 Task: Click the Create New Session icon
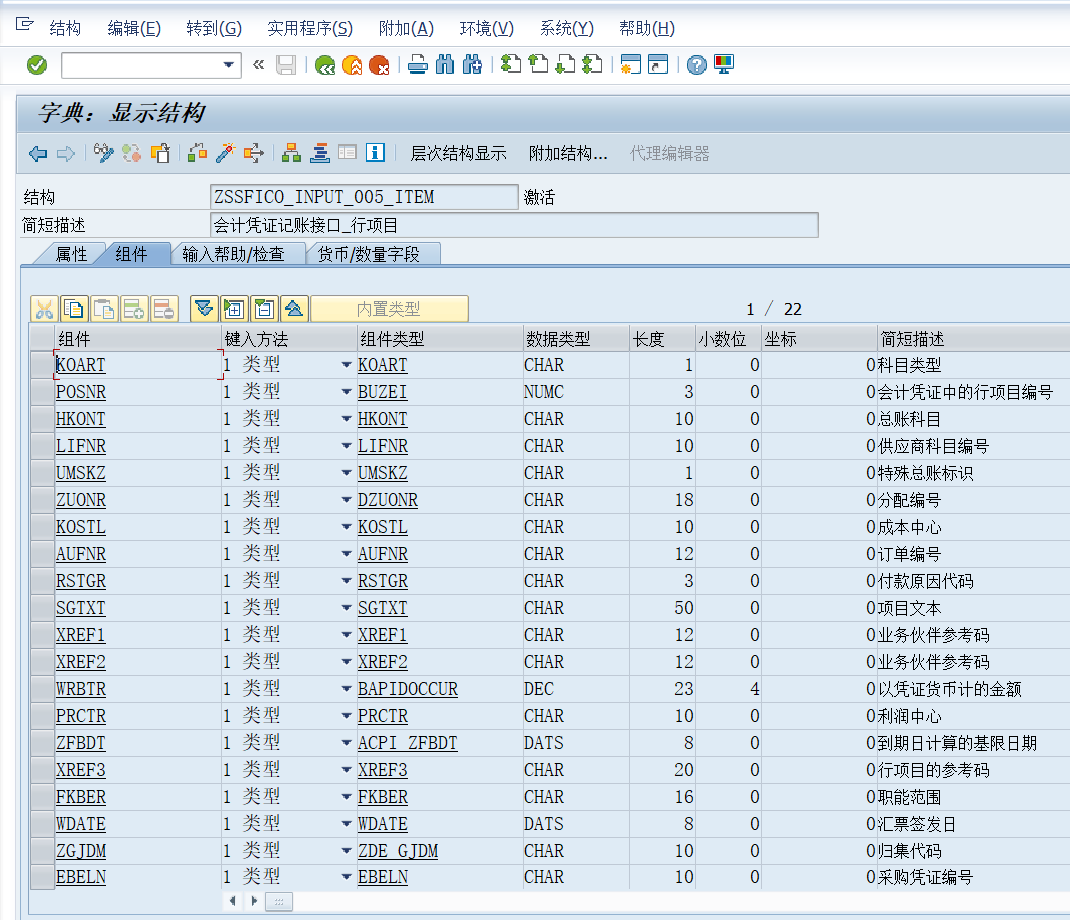(x=631, y=65)
